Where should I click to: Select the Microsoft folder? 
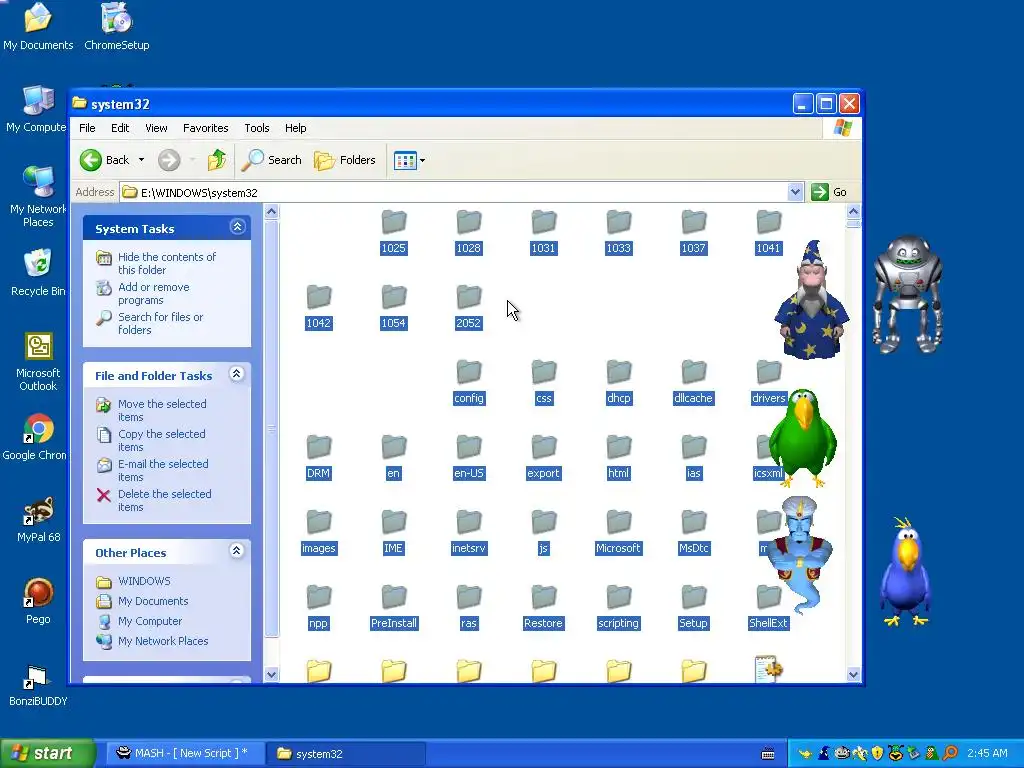tap(618, 532)
